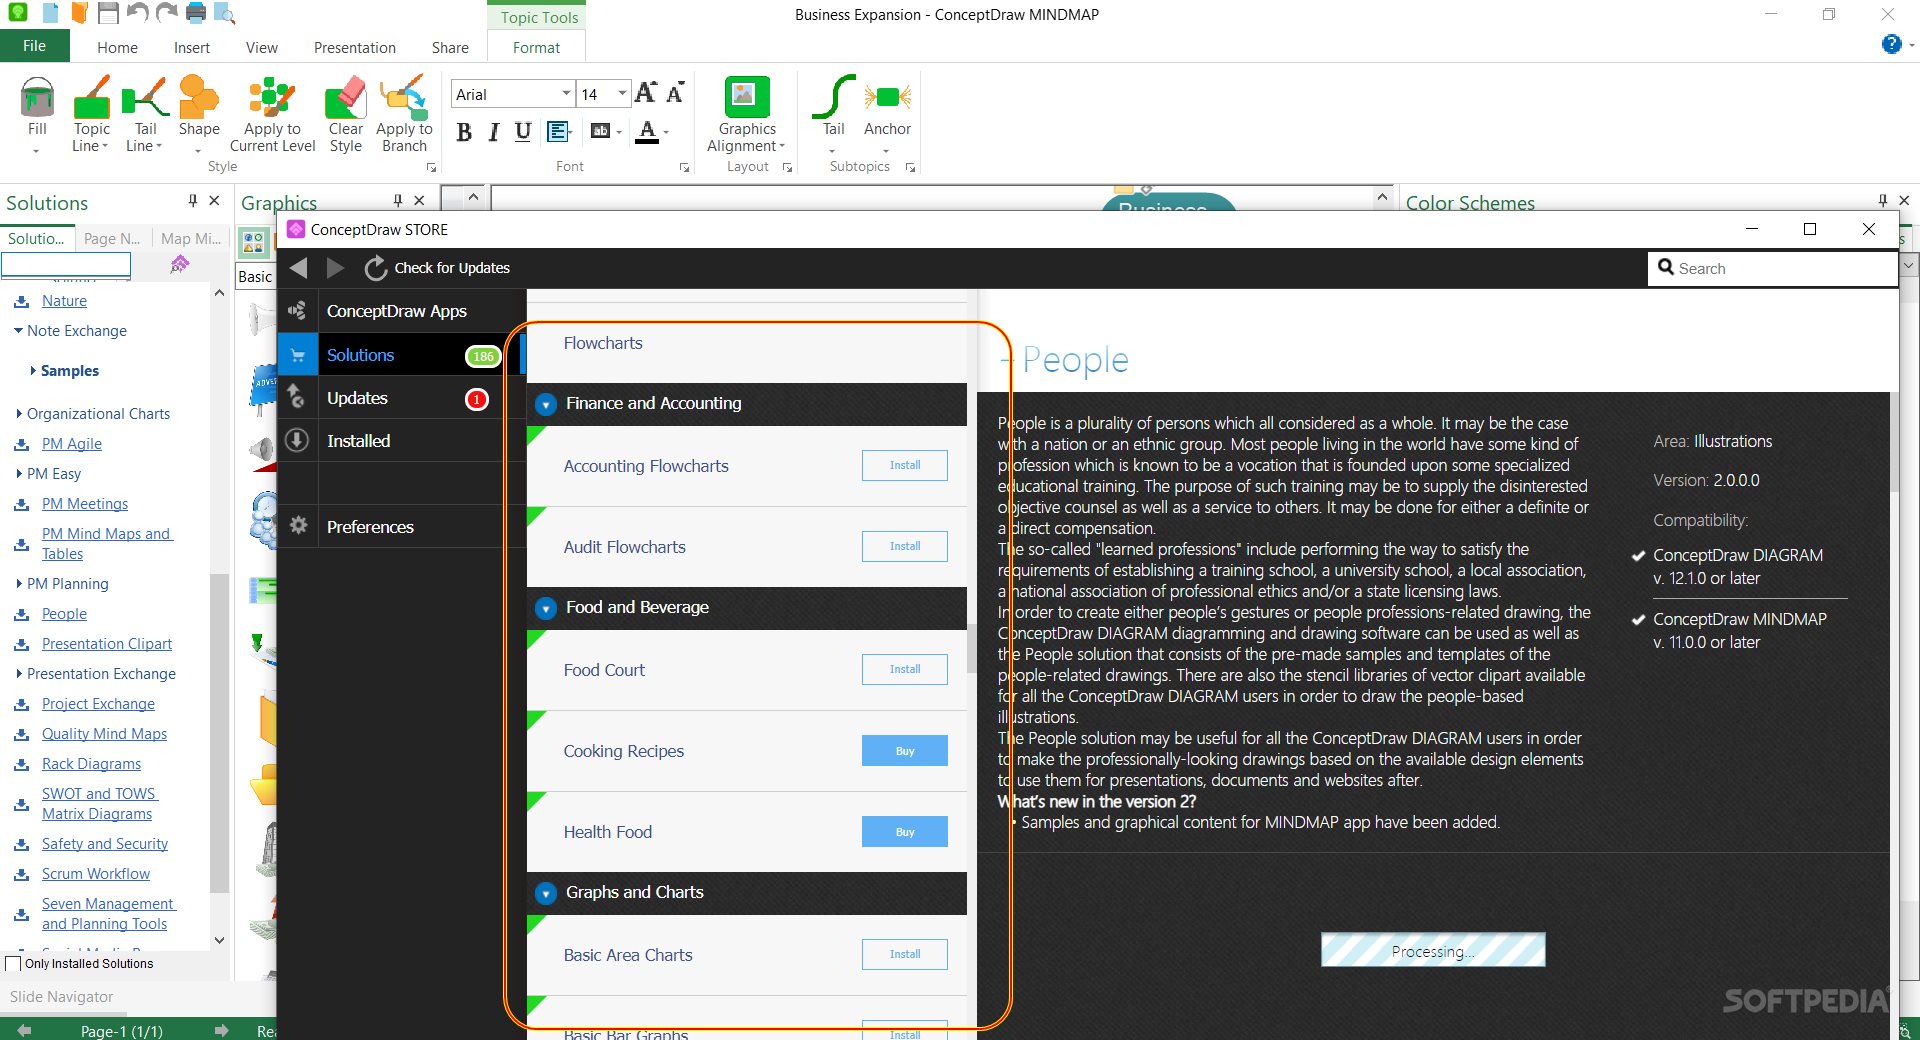Select Solutions in STORE sidebar

click(401, 355)
